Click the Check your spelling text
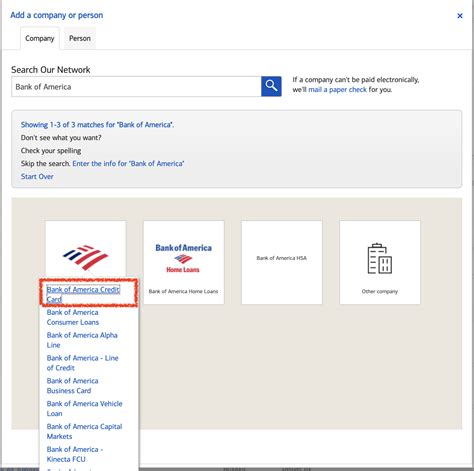This screenshot has width=474, height=471. pyautogui.click(x=51, y=151)
